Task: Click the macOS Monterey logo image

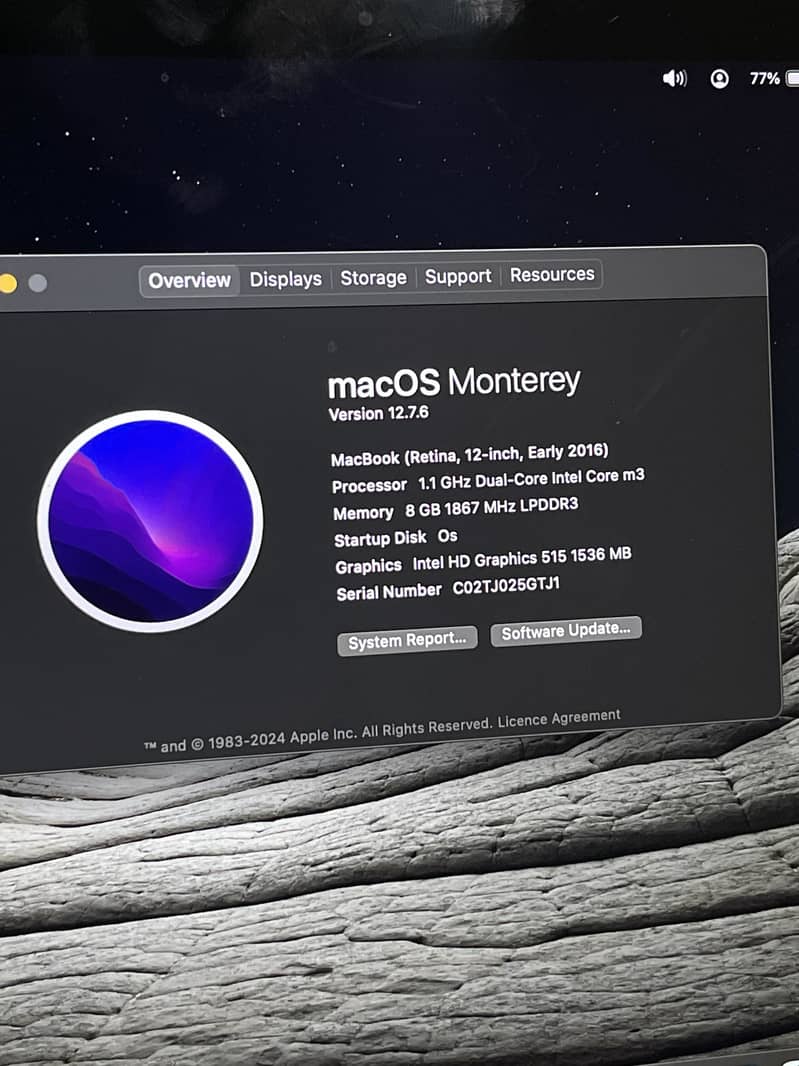Action: click(x=150, y=521)
